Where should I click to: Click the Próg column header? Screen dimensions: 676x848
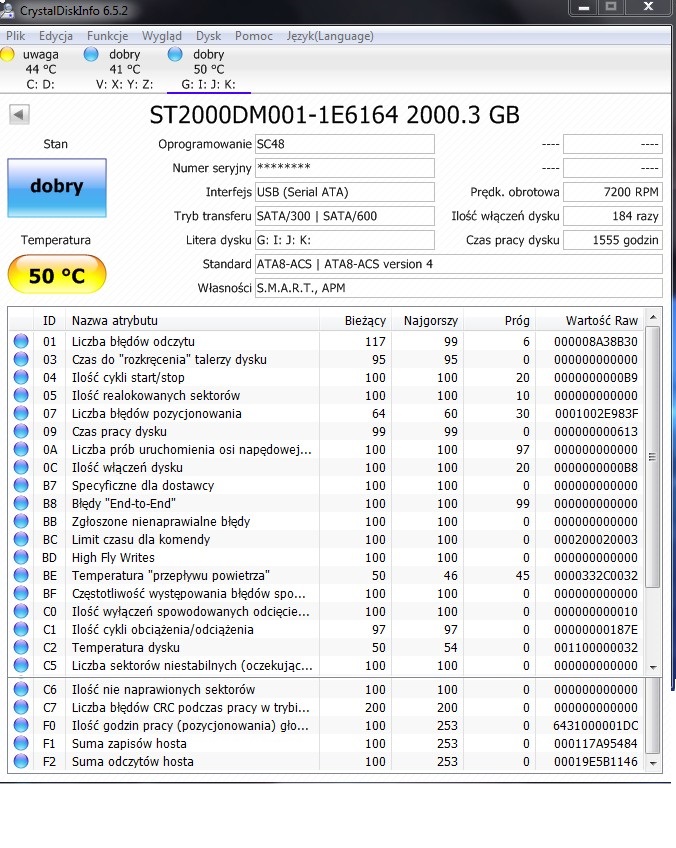click(x=500, y=320)
